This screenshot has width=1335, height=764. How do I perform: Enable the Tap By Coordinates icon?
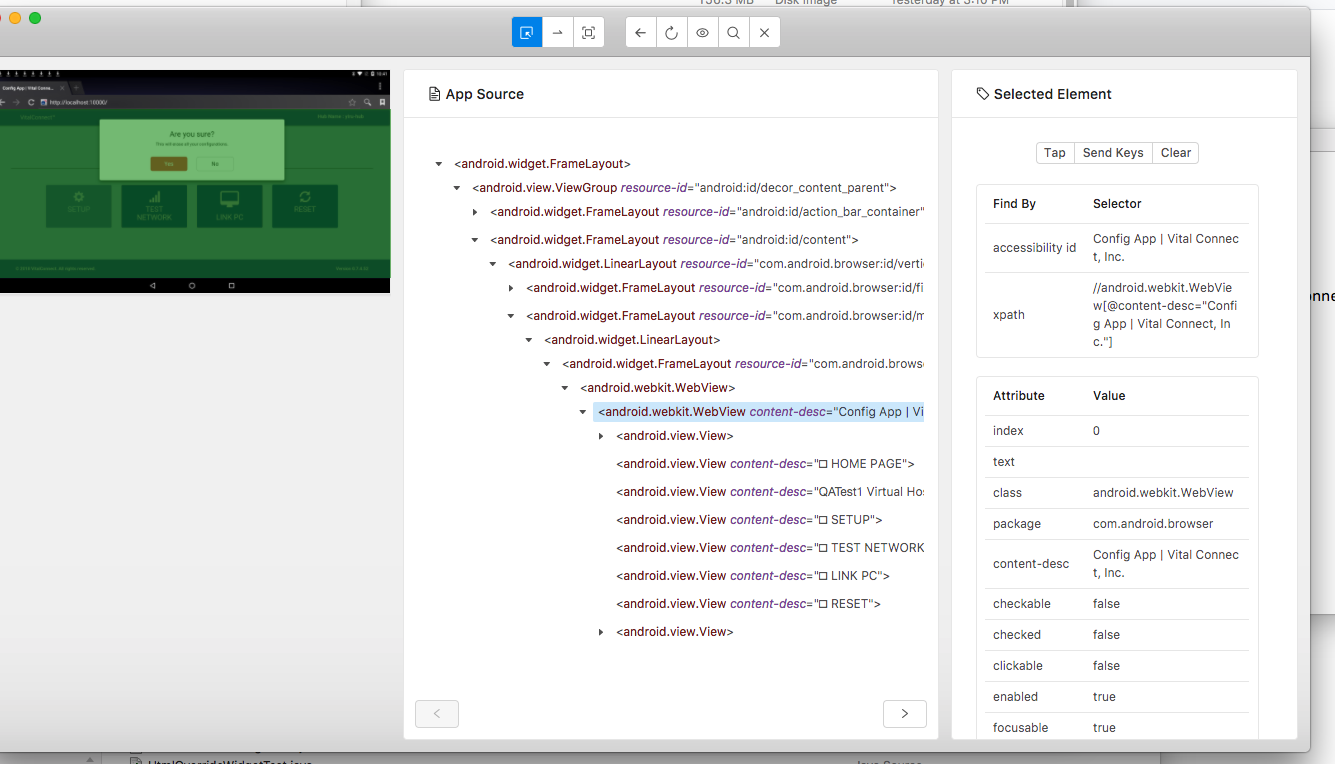pos(588,31)
